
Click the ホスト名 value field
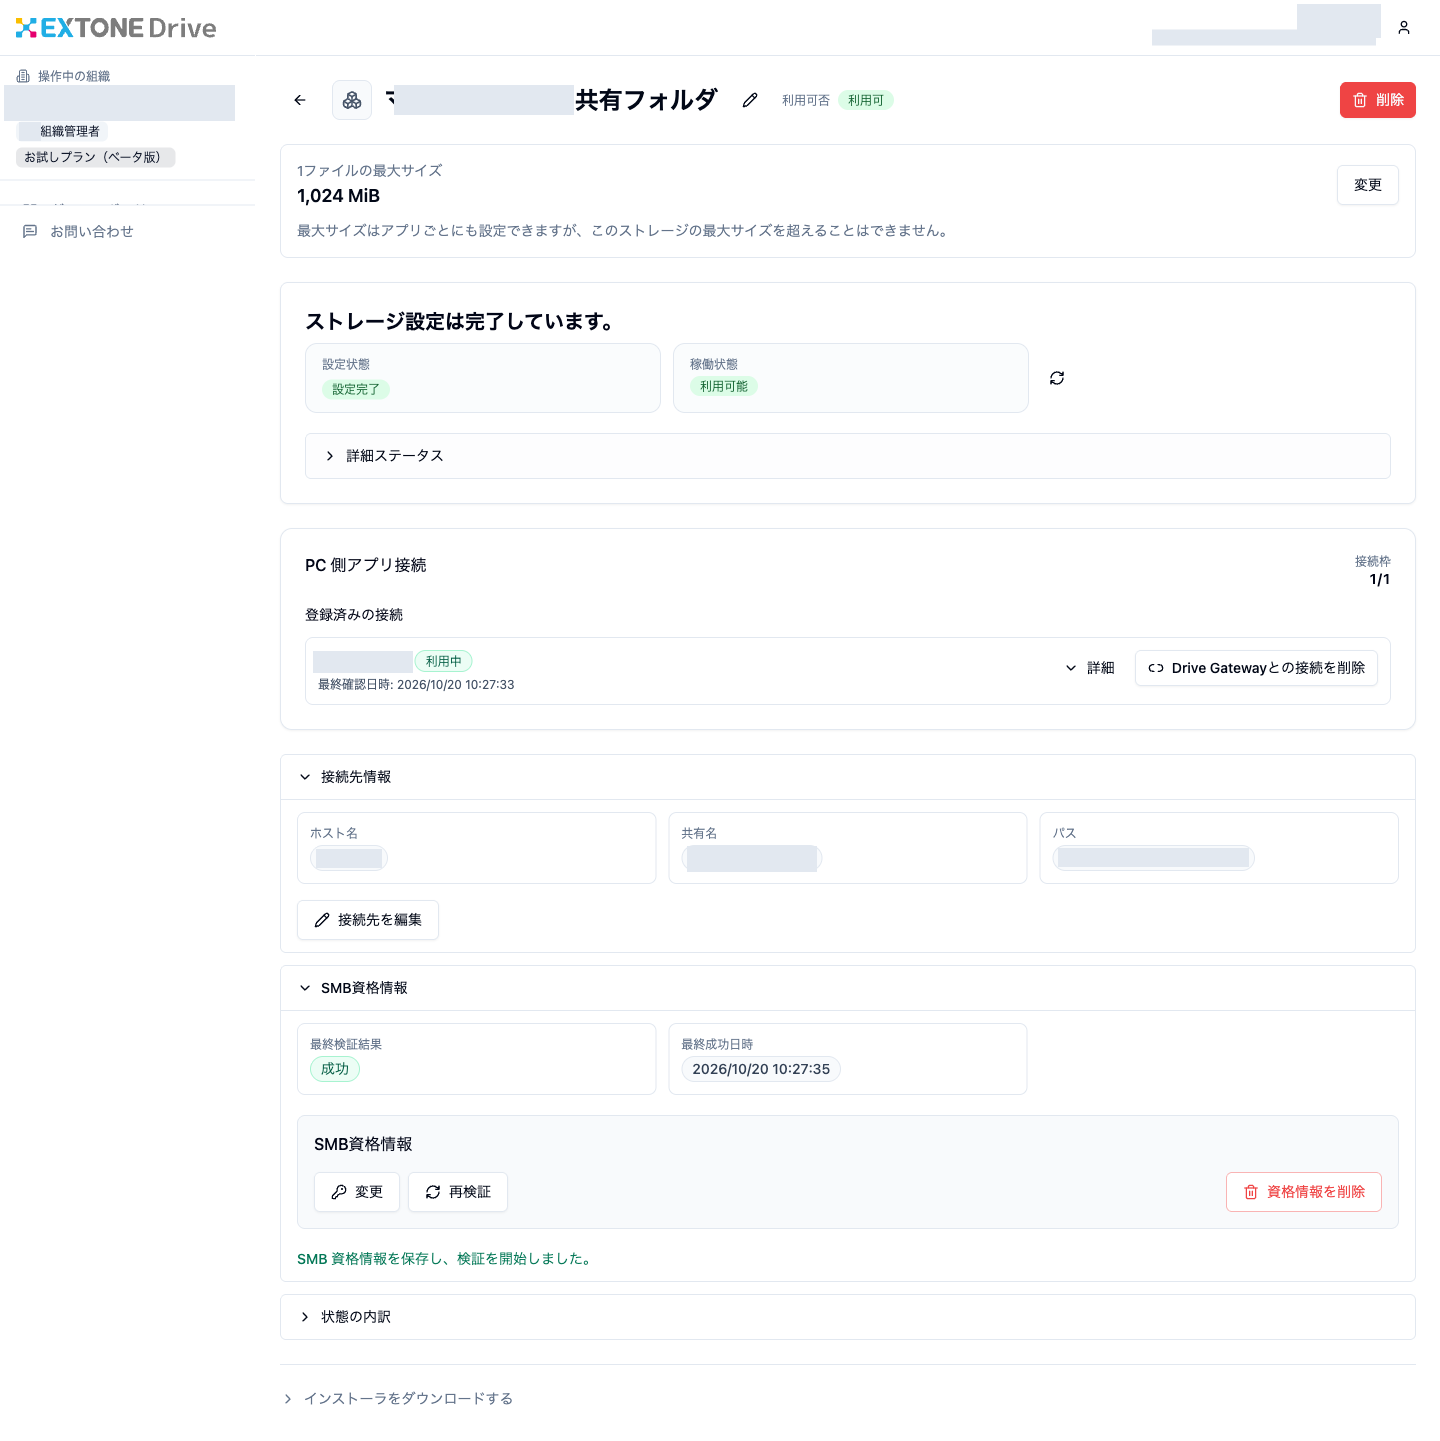pyautogui.click(x=349, y=858)
